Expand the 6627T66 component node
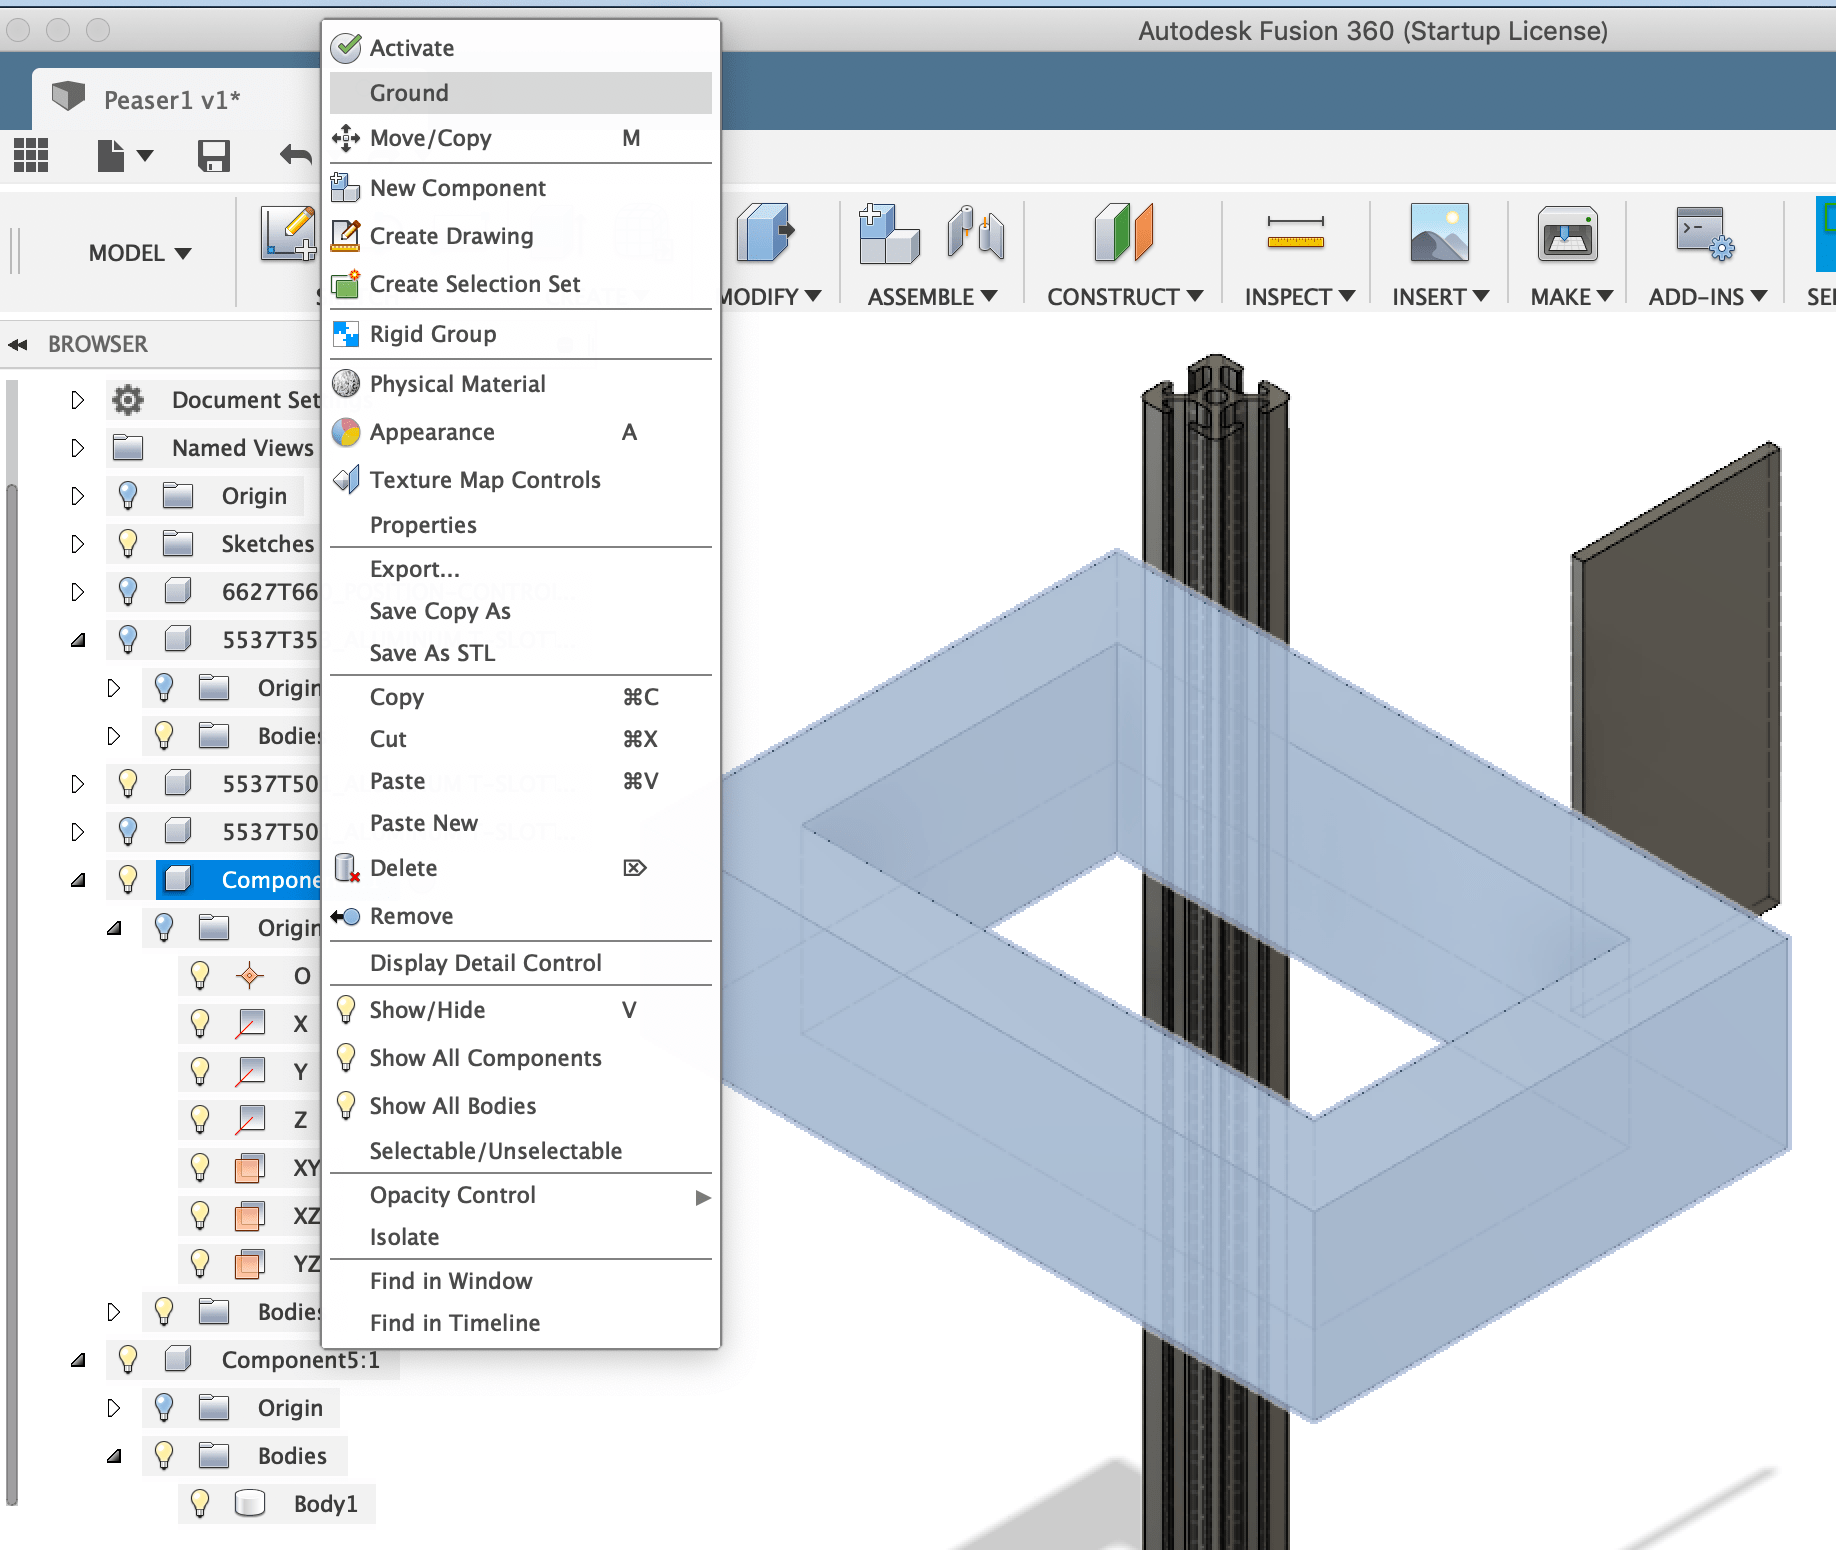 [78, 592]
